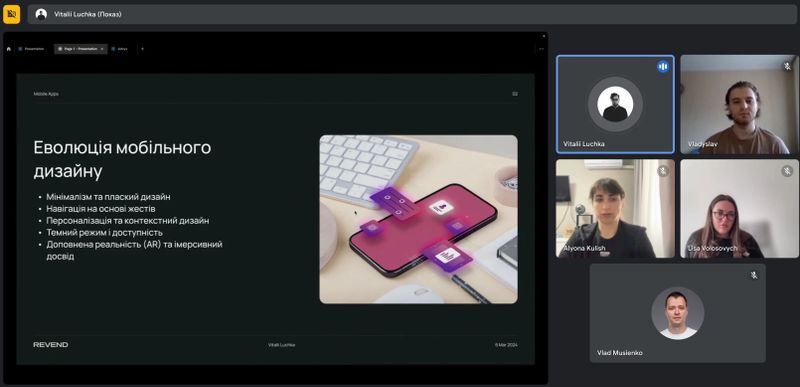Screen dimensions: 800x387
Task: Close the Page 1 Presentation tab
Action: (102, 49)
